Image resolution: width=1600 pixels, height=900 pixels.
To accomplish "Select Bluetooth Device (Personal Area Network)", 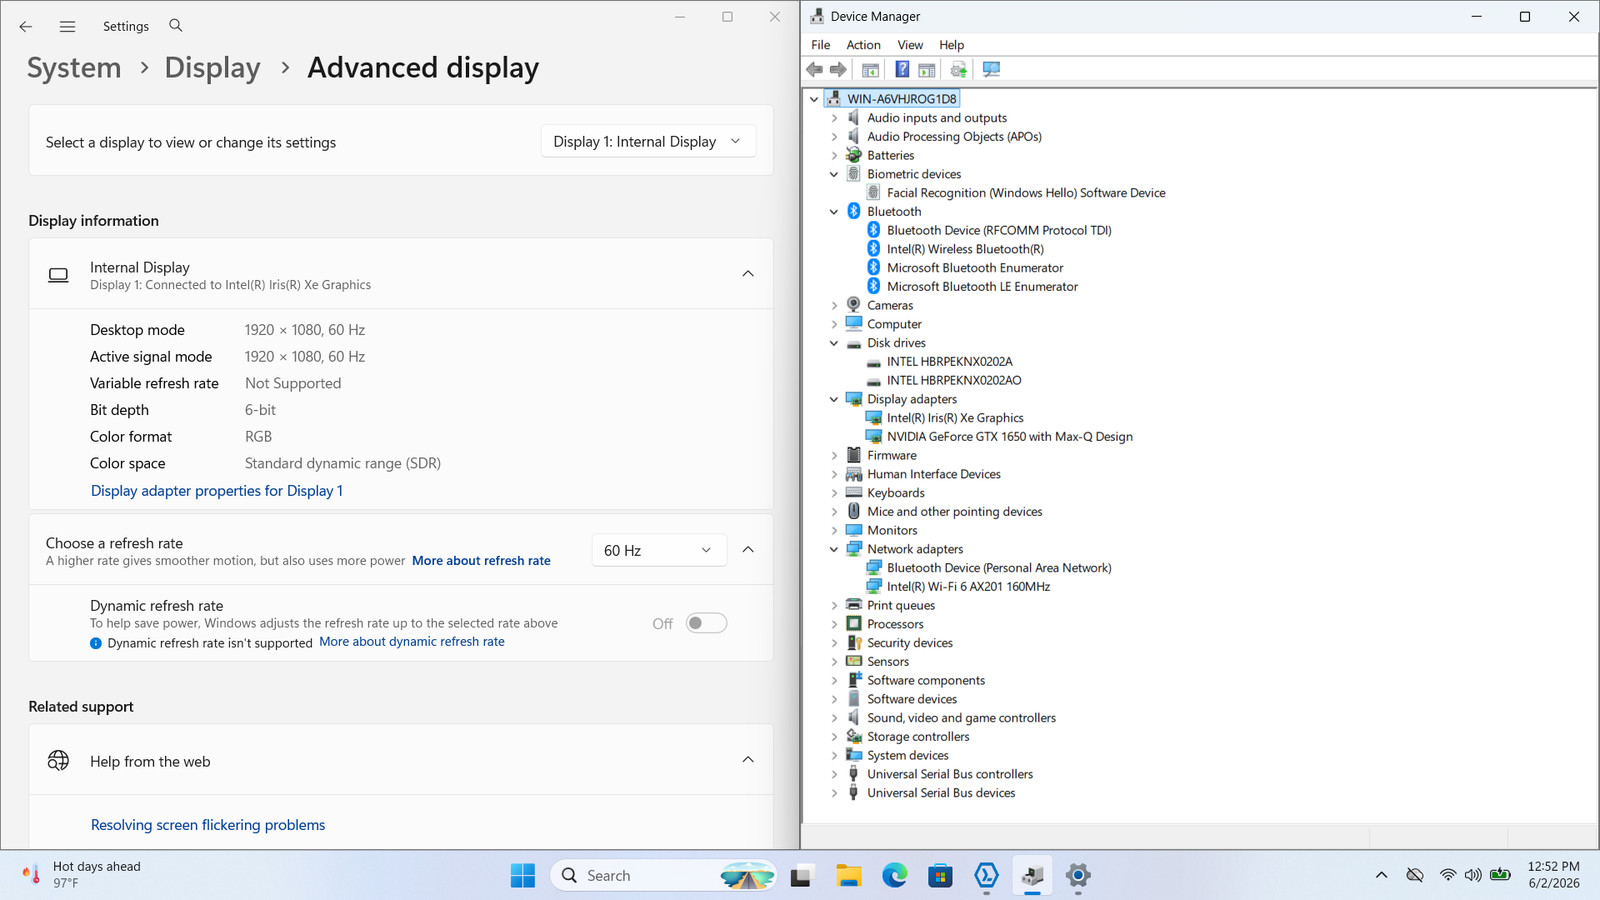I will click(x=999, y=568).
